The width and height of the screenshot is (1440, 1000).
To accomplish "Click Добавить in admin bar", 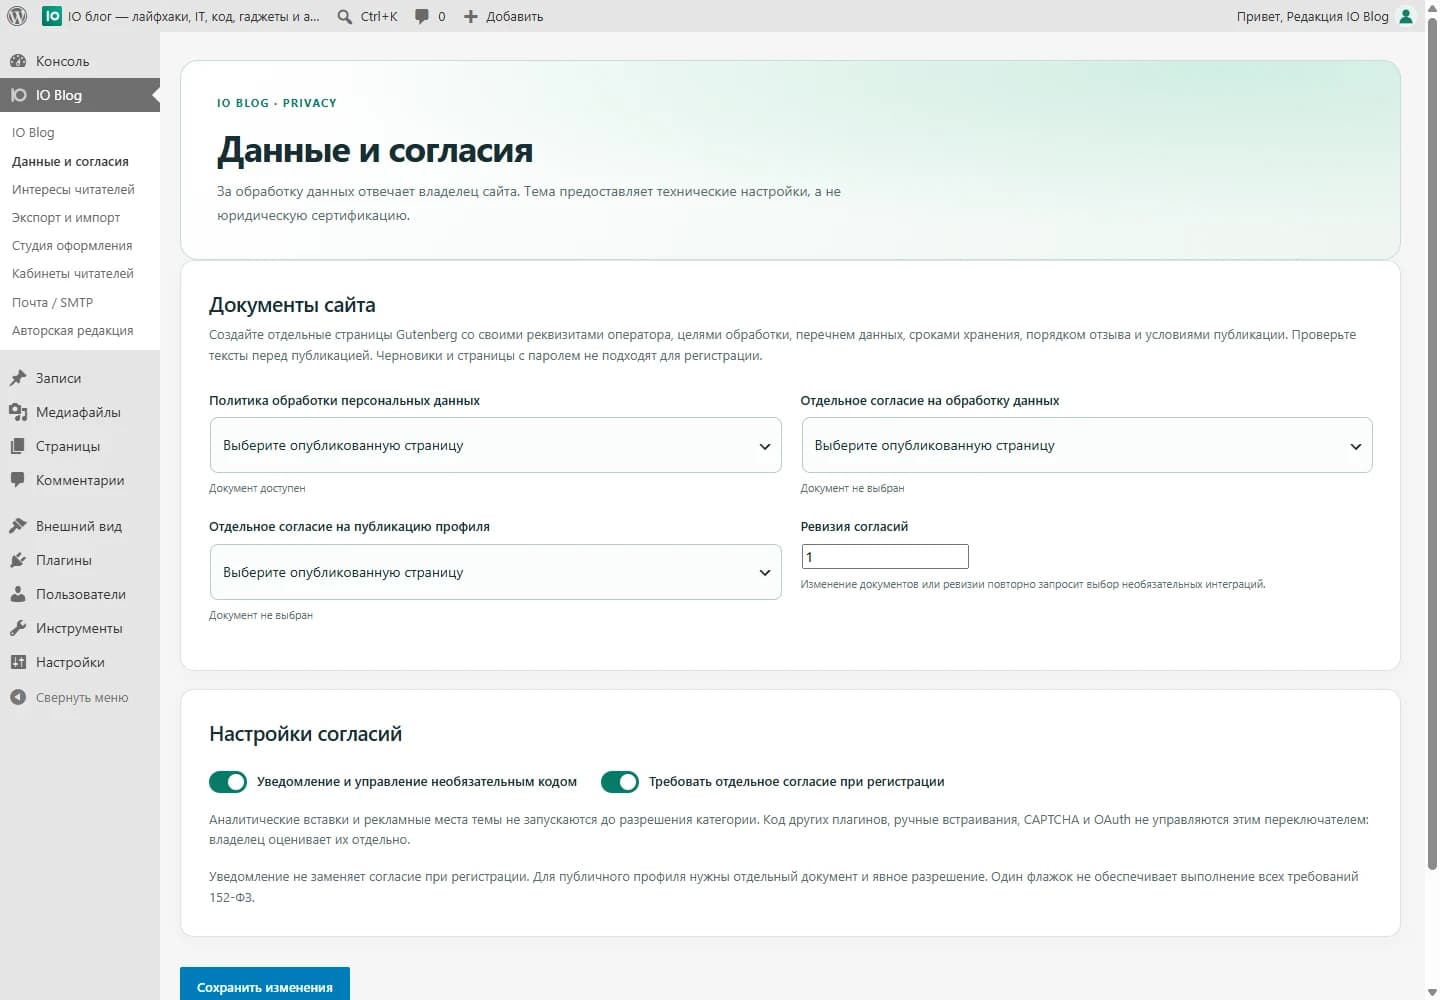I will point(514,16).
